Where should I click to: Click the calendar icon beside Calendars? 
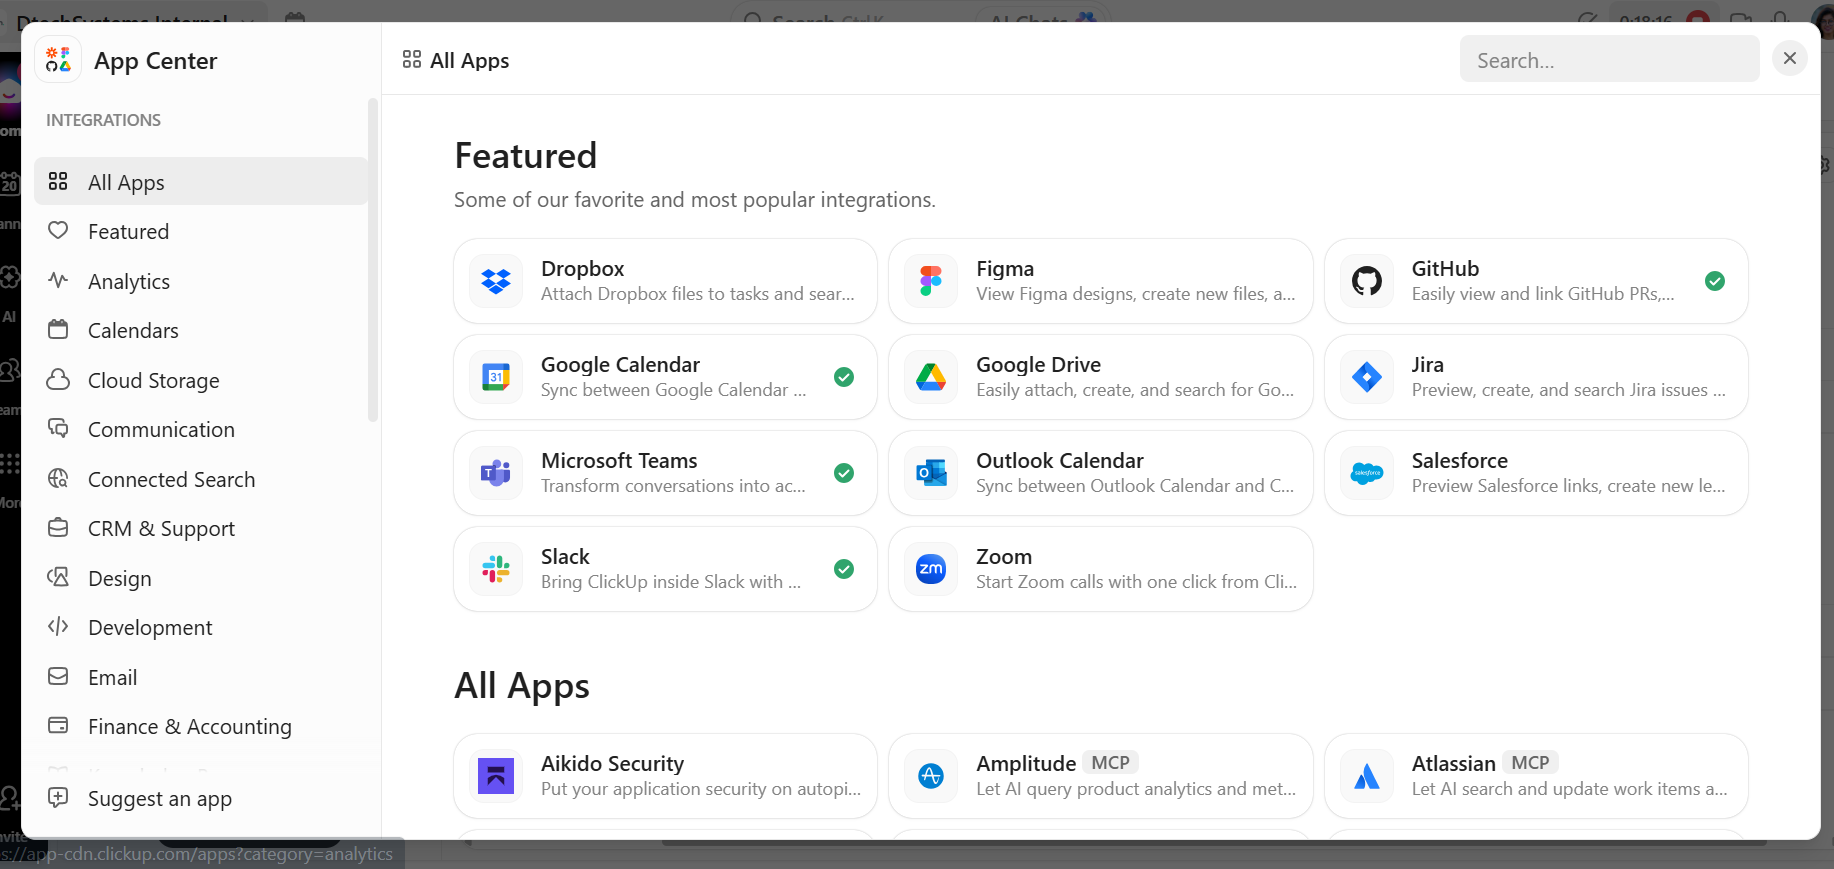58,329
